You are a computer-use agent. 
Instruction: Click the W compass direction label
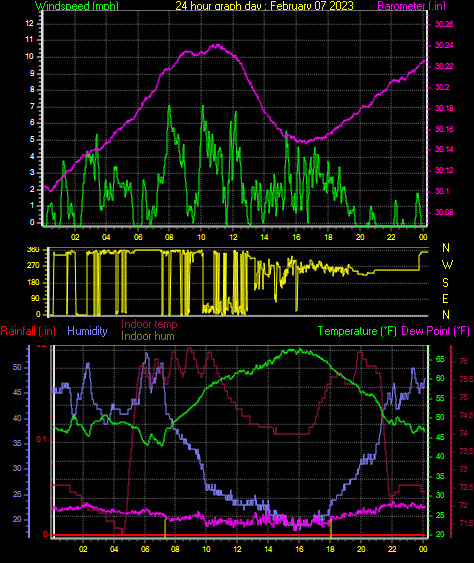(447, 265)
